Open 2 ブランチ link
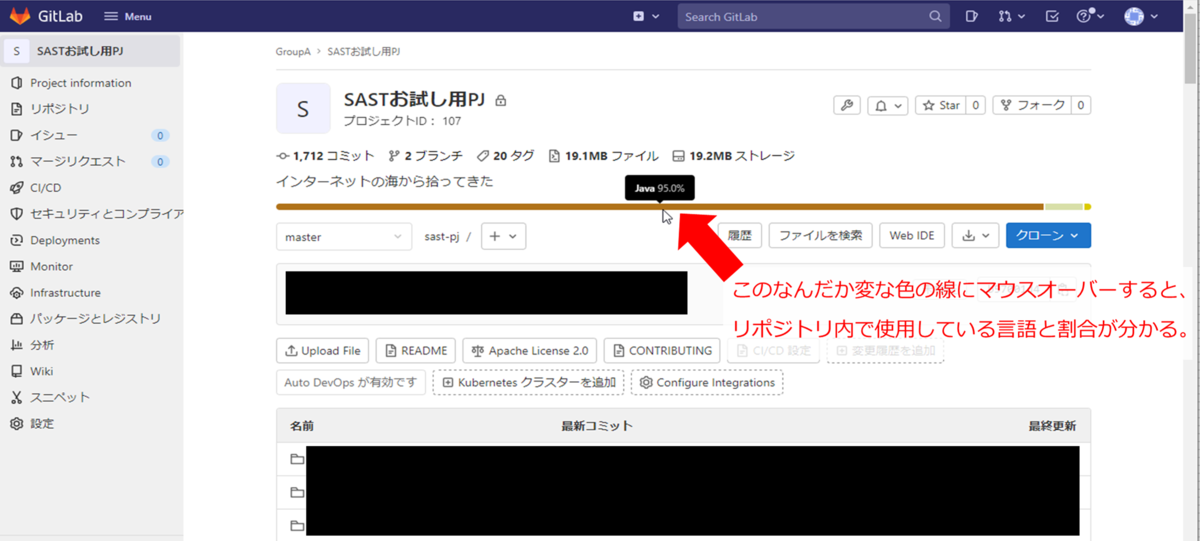1200x541 pixels. (x=426, y=156)
